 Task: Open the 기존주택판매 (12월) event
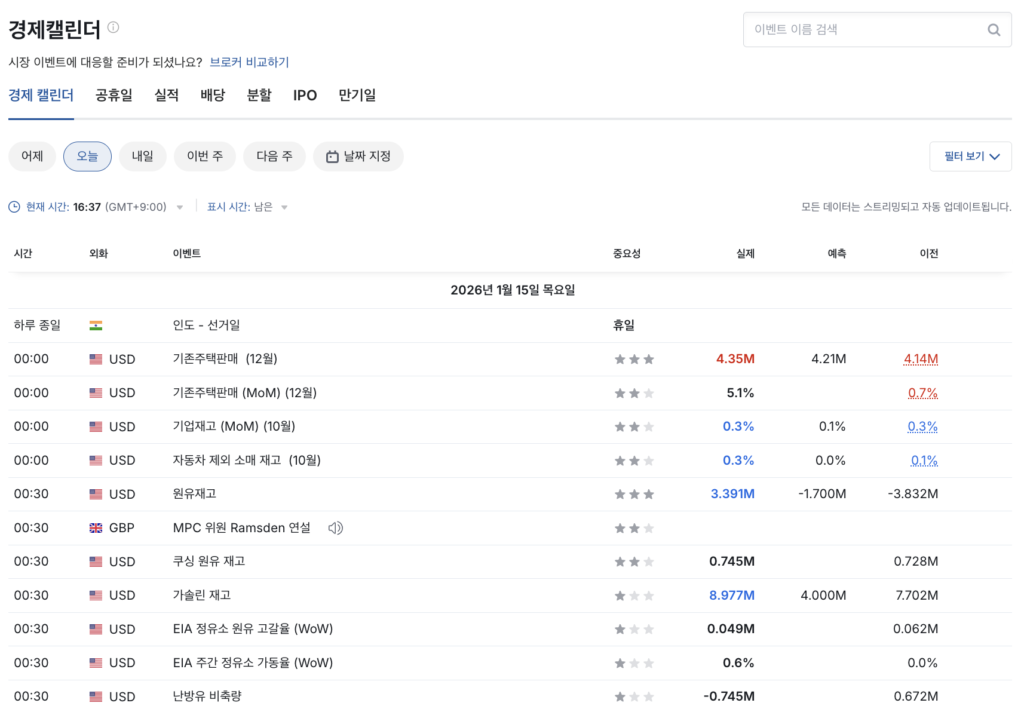point(225,359)
